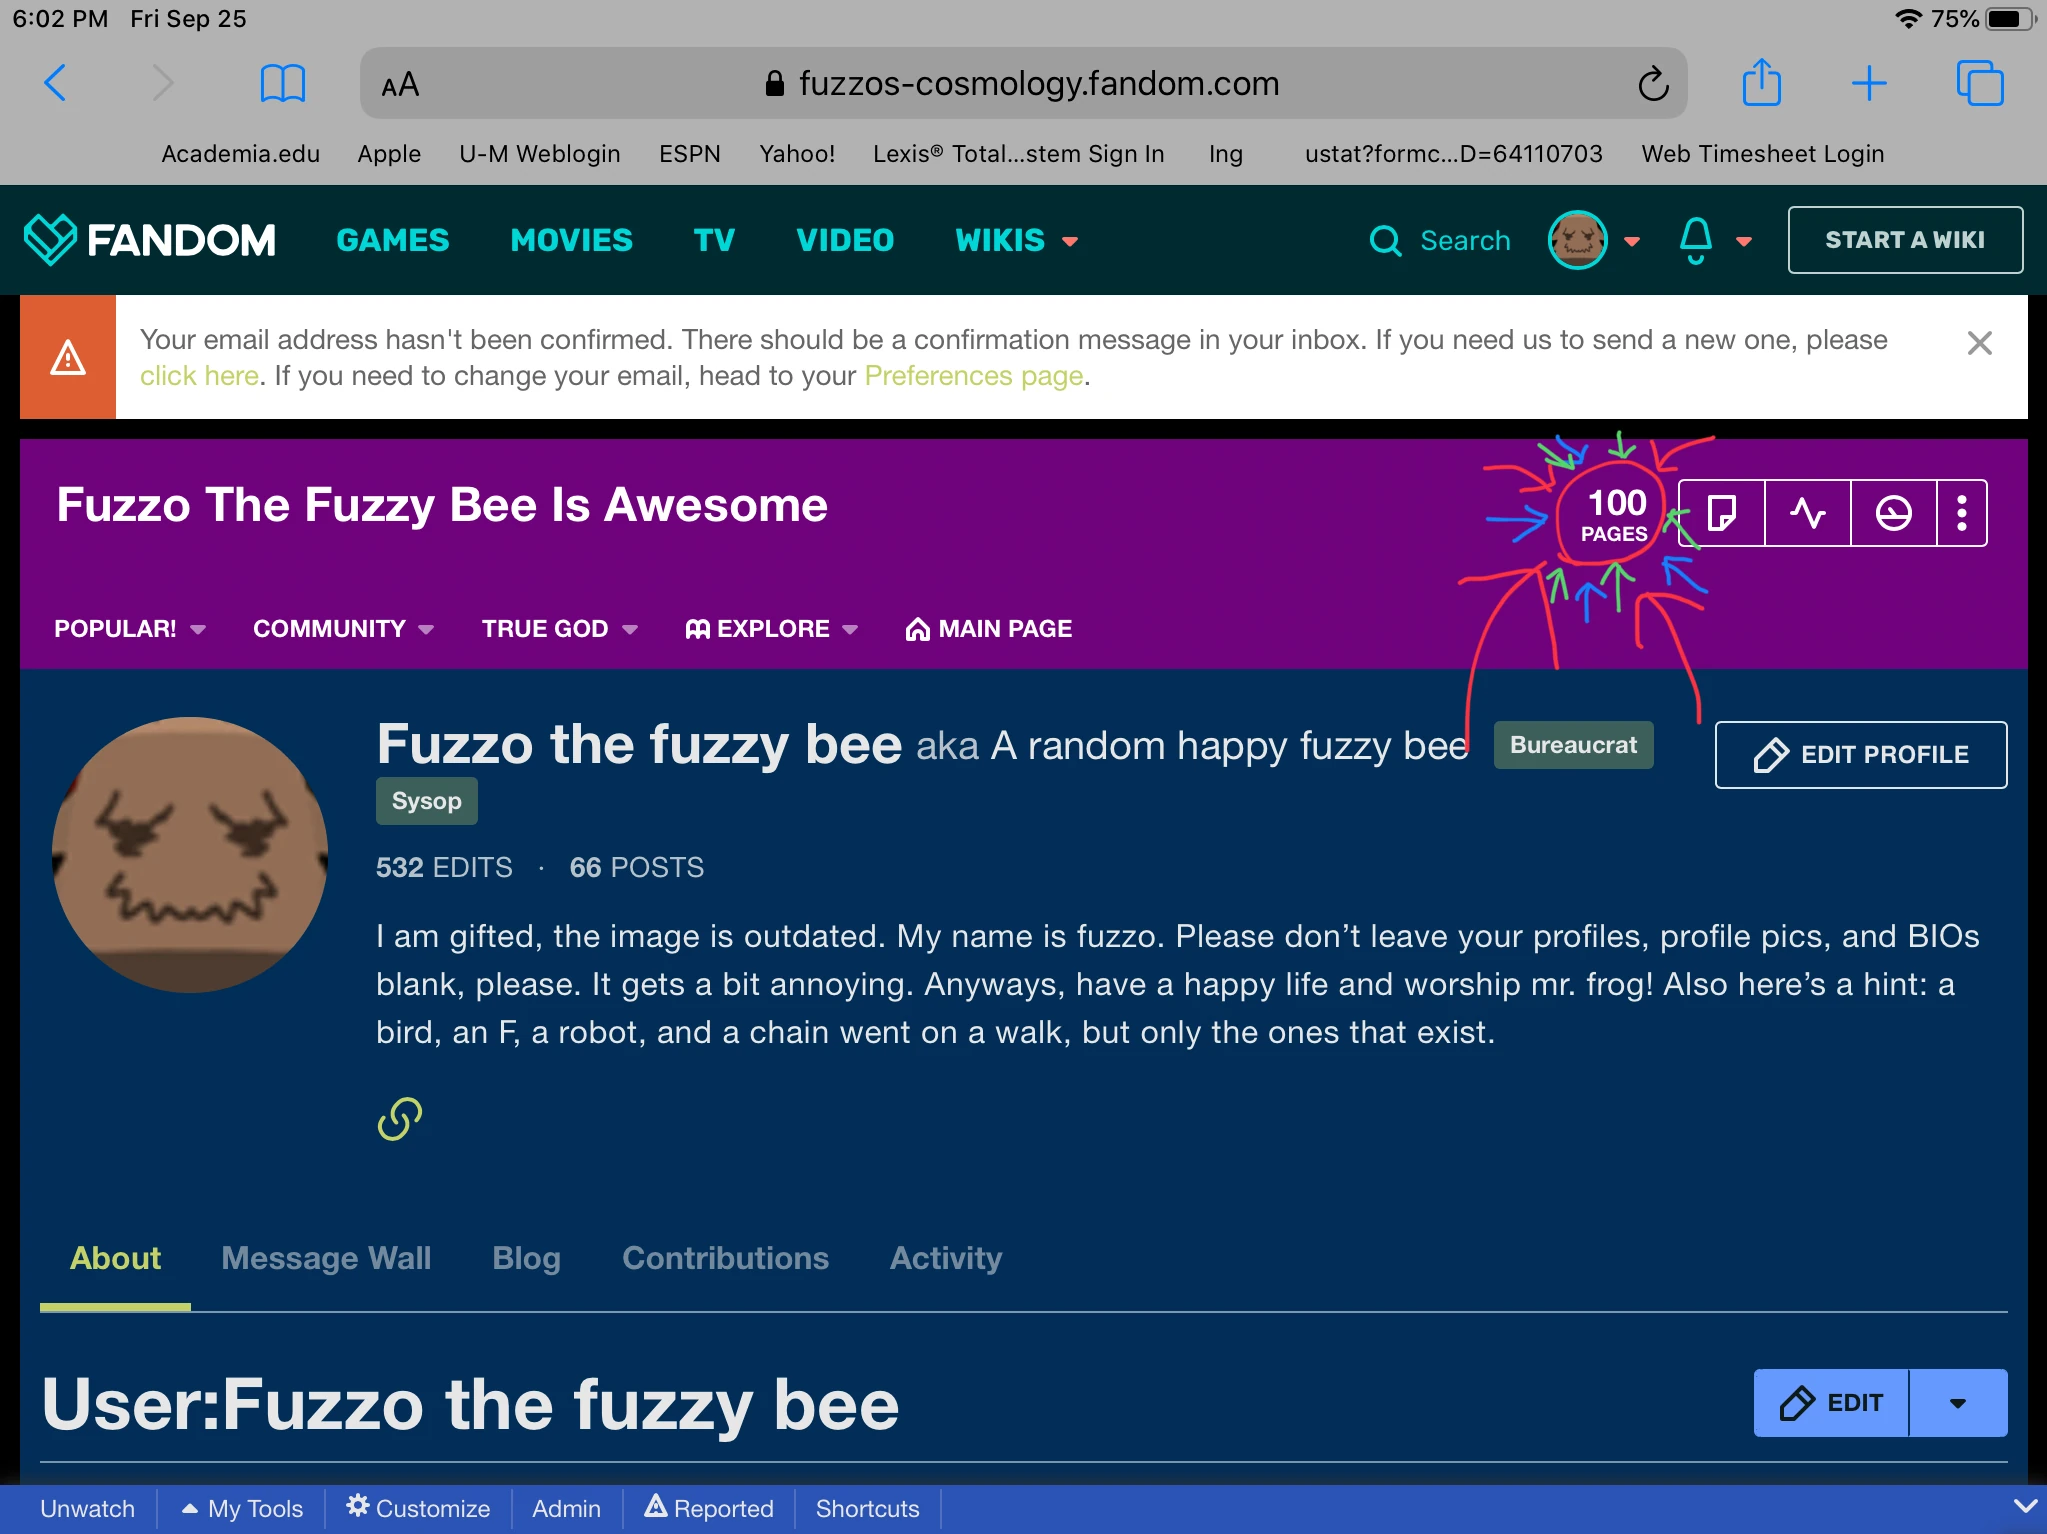Click the profile link chain icon
Image resolution: width=2047 pixels, height=1534 pixels.
coord(399,1119)
